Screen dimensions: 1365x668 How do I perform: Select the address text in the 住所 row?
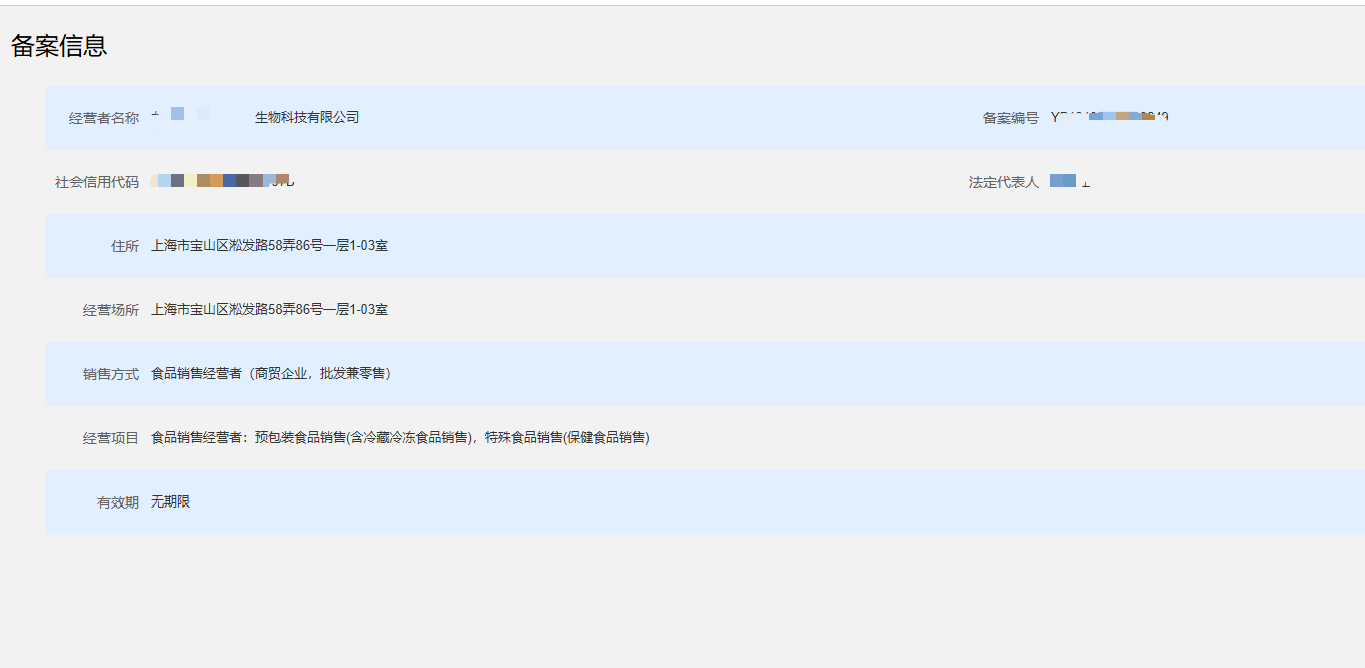pos(269,246)
